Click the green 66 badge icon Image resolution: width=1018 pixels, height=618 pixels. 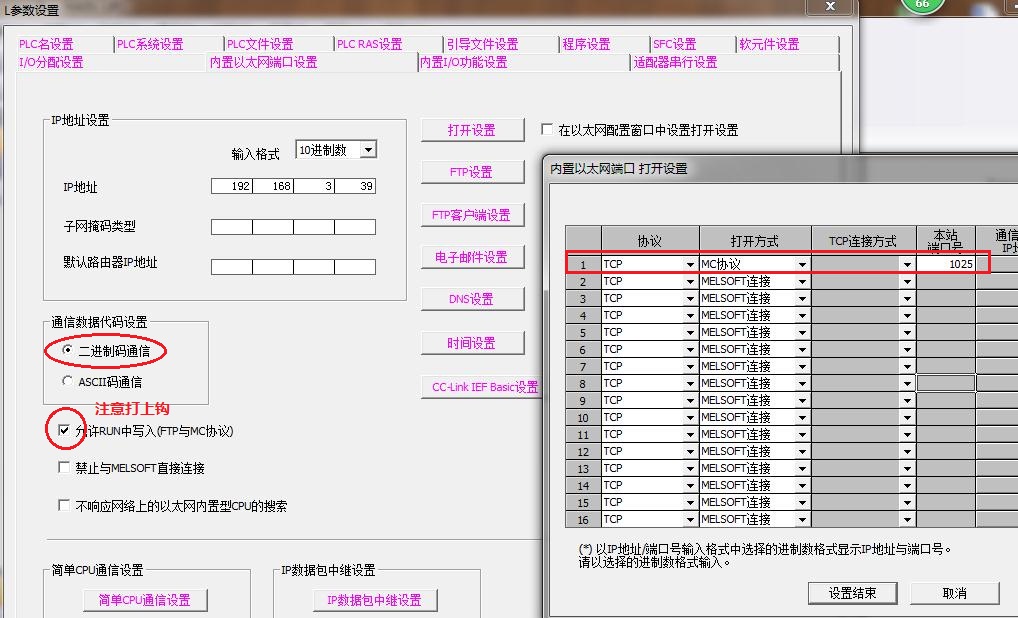[921, 5]
